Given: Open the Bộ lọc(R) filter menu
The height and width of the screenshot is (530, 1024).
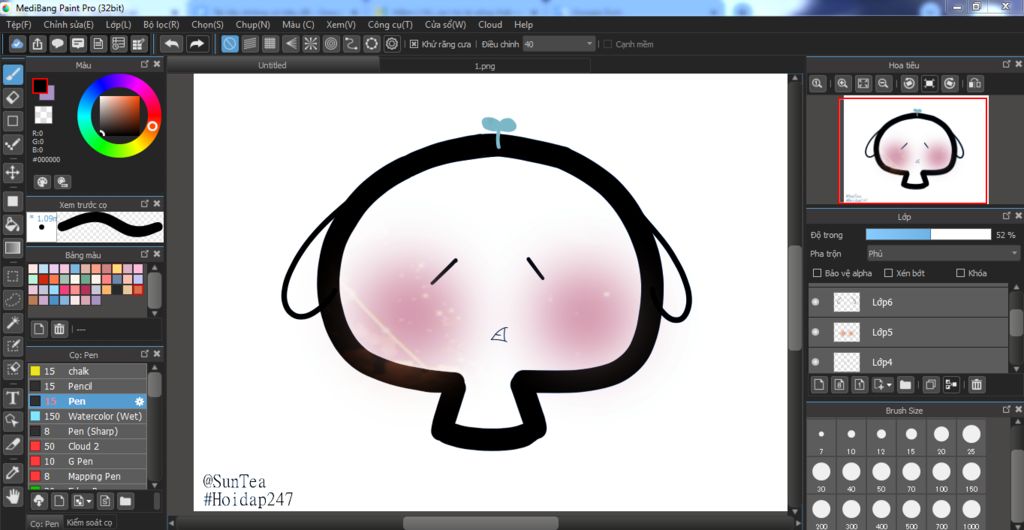Looking at the screenshot, I should pos(161,25).
